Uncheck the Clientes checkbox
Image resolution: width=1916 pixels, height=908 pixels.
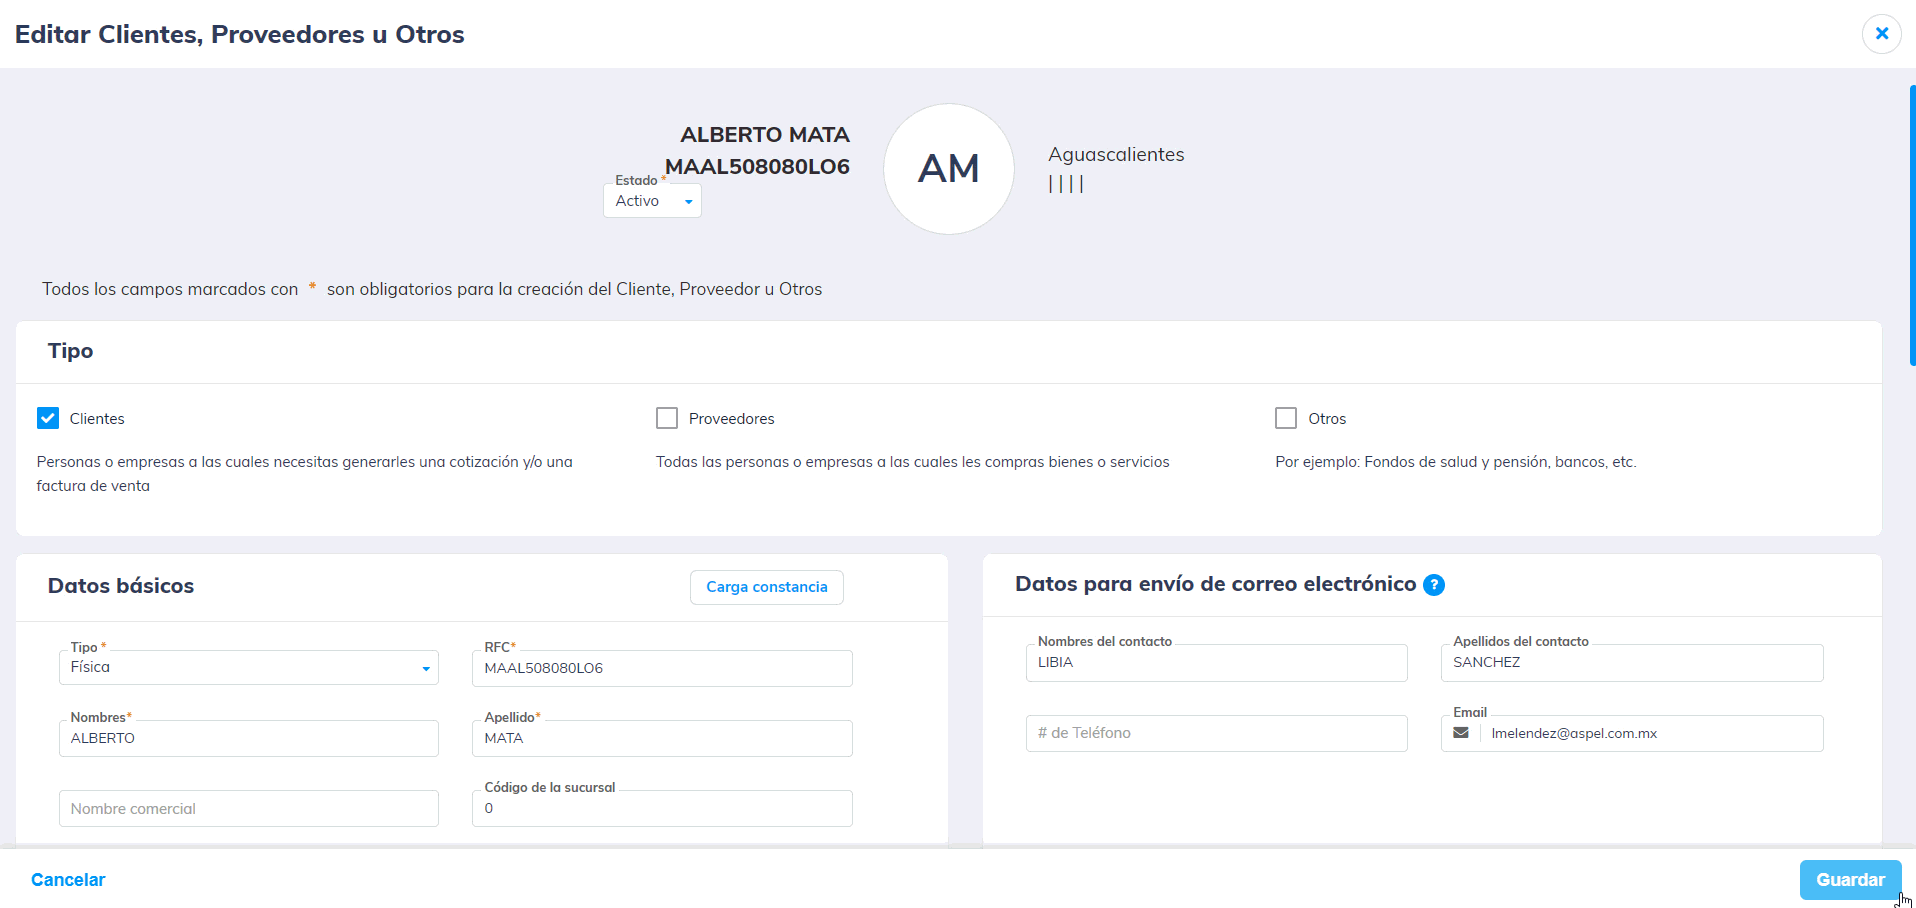48,418
